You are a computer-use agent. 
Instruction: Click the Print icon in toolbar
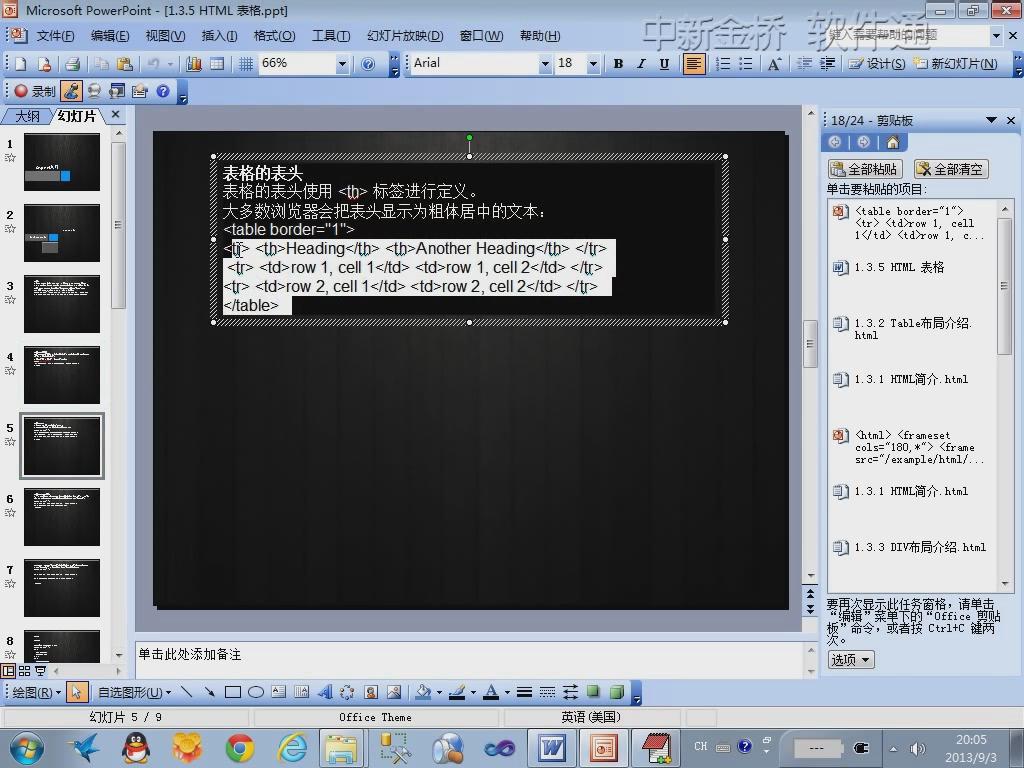(72, 63)
